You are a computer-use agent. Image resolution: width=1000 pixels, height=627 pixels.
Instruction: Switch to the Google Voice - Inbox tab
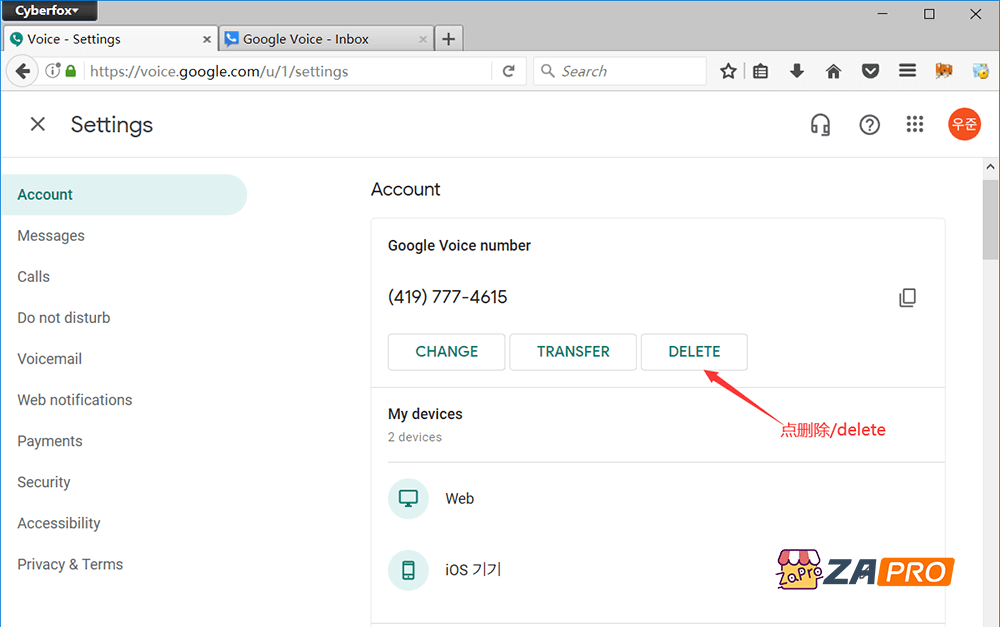click(x=320, y=38)
